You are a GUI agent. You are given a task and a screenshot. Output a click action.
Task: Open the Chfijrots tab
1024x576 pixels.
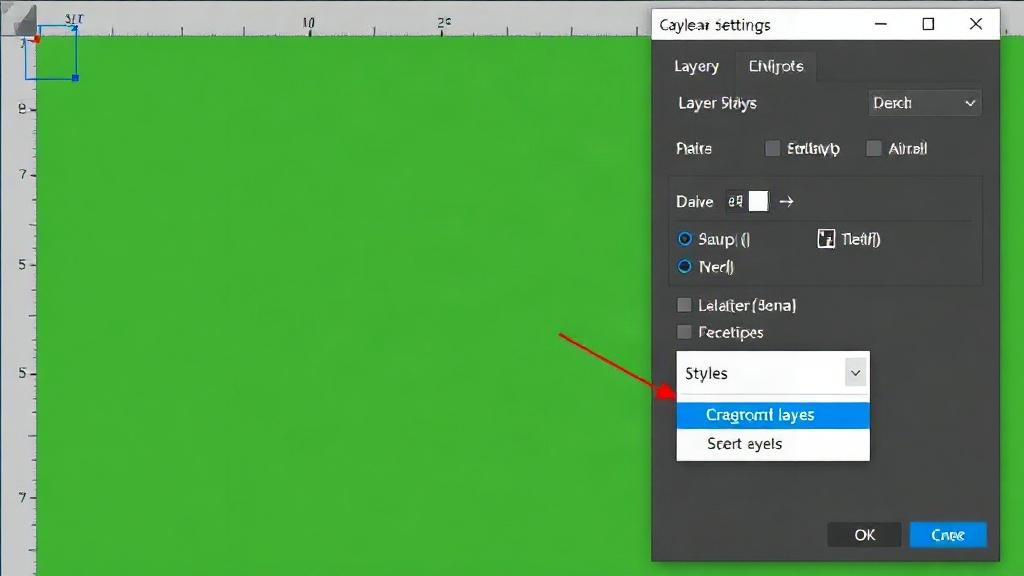[x=776, y=67]
